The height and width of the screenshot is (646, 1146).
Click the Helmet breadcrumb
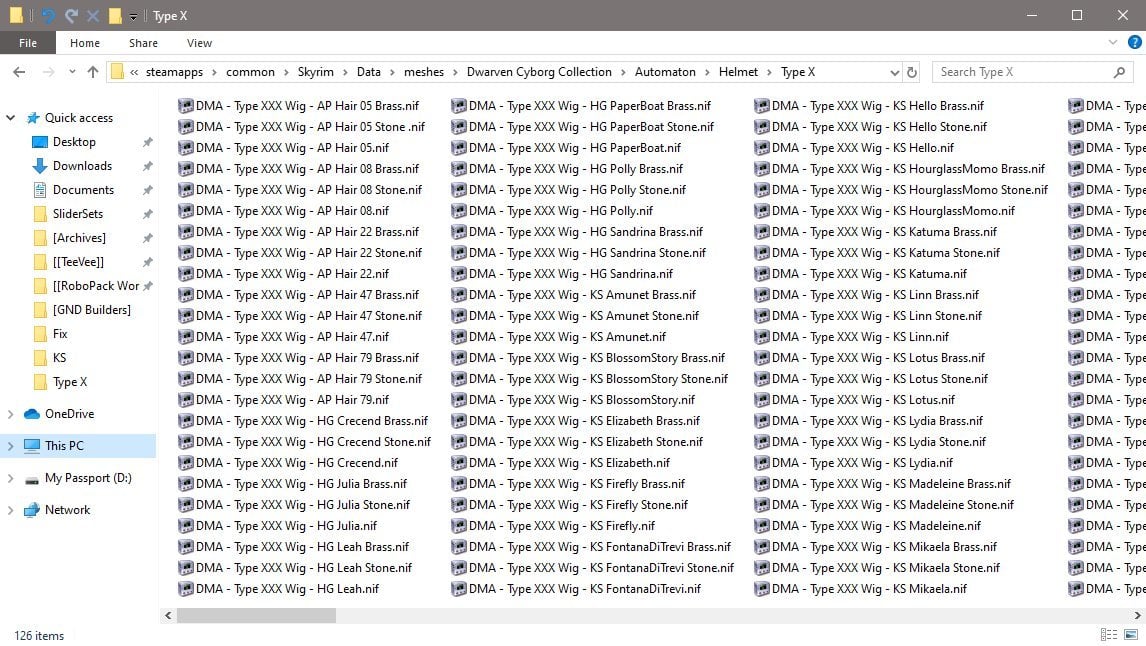[738, 72]
